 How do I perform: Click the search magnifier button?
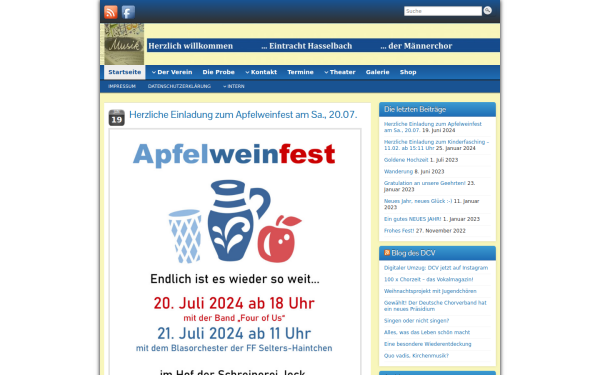[x=488, y=11]
